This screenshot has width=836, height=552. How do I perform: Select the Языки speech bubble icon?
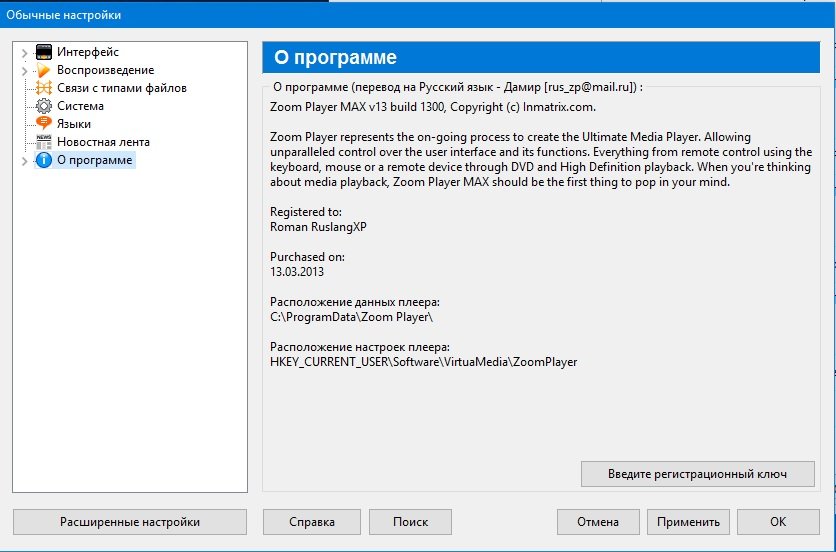pos(44,124)
